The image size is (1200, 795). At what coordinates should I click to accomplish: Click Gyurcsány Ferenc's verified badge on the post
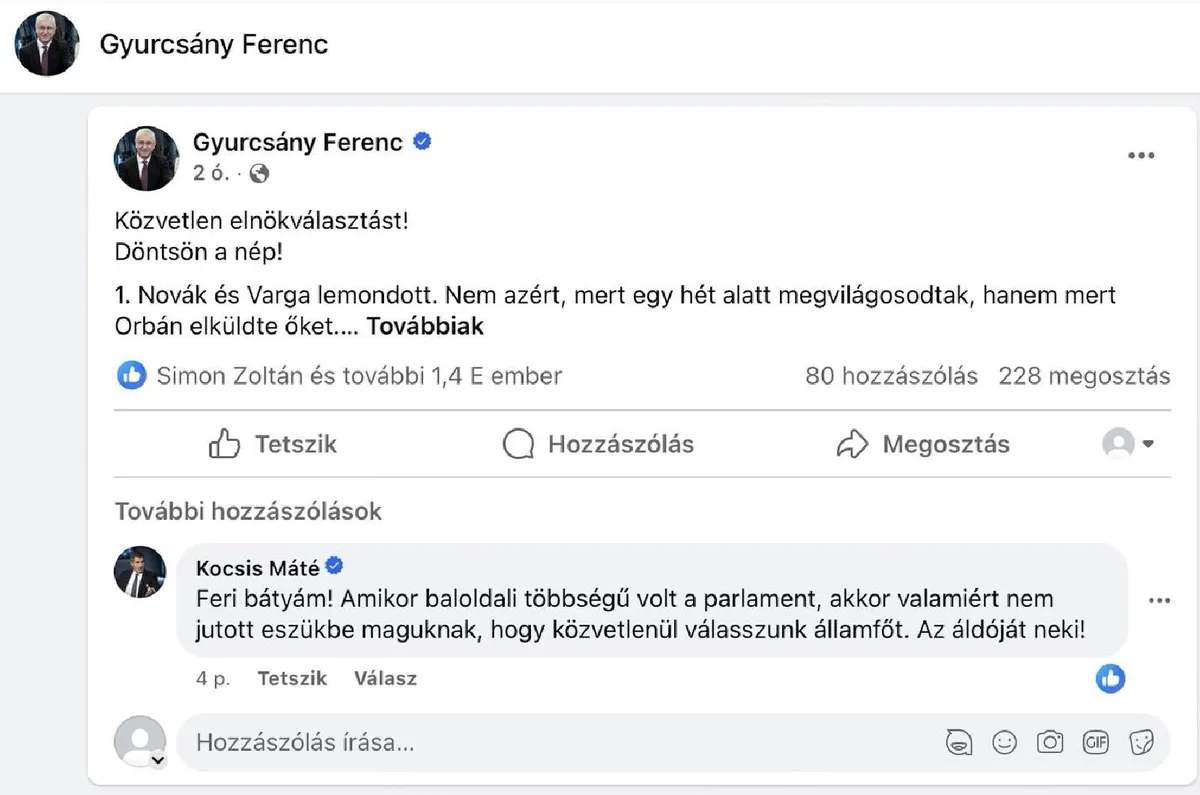[x=422, y=142]
